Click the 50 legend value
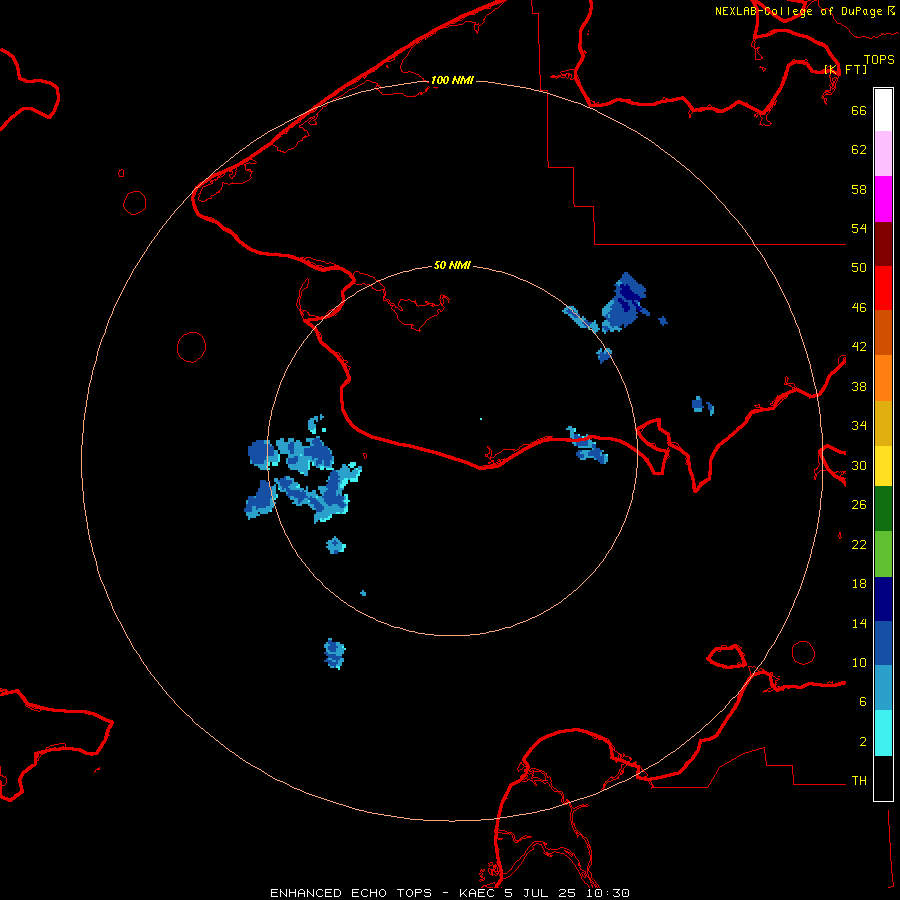 (x=859, y=268)
